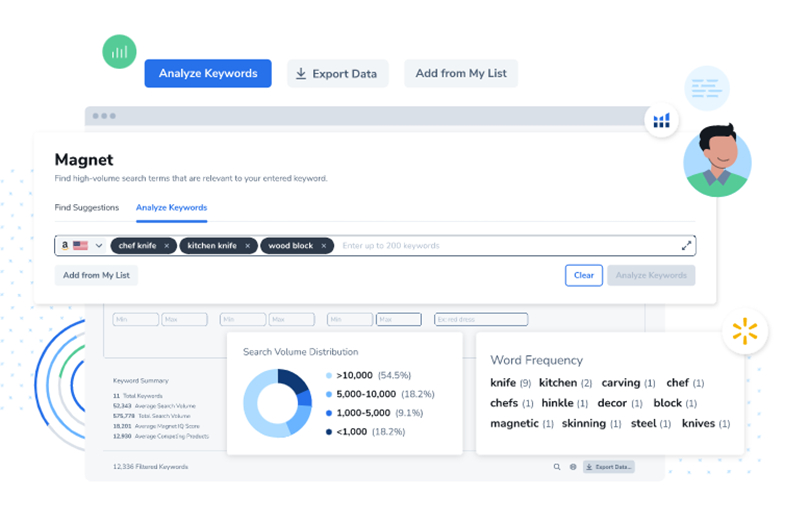Click the word 'hinkle' in Word Frequency
This screenshot has height=520, width=809.
click(x=557, y=403)
